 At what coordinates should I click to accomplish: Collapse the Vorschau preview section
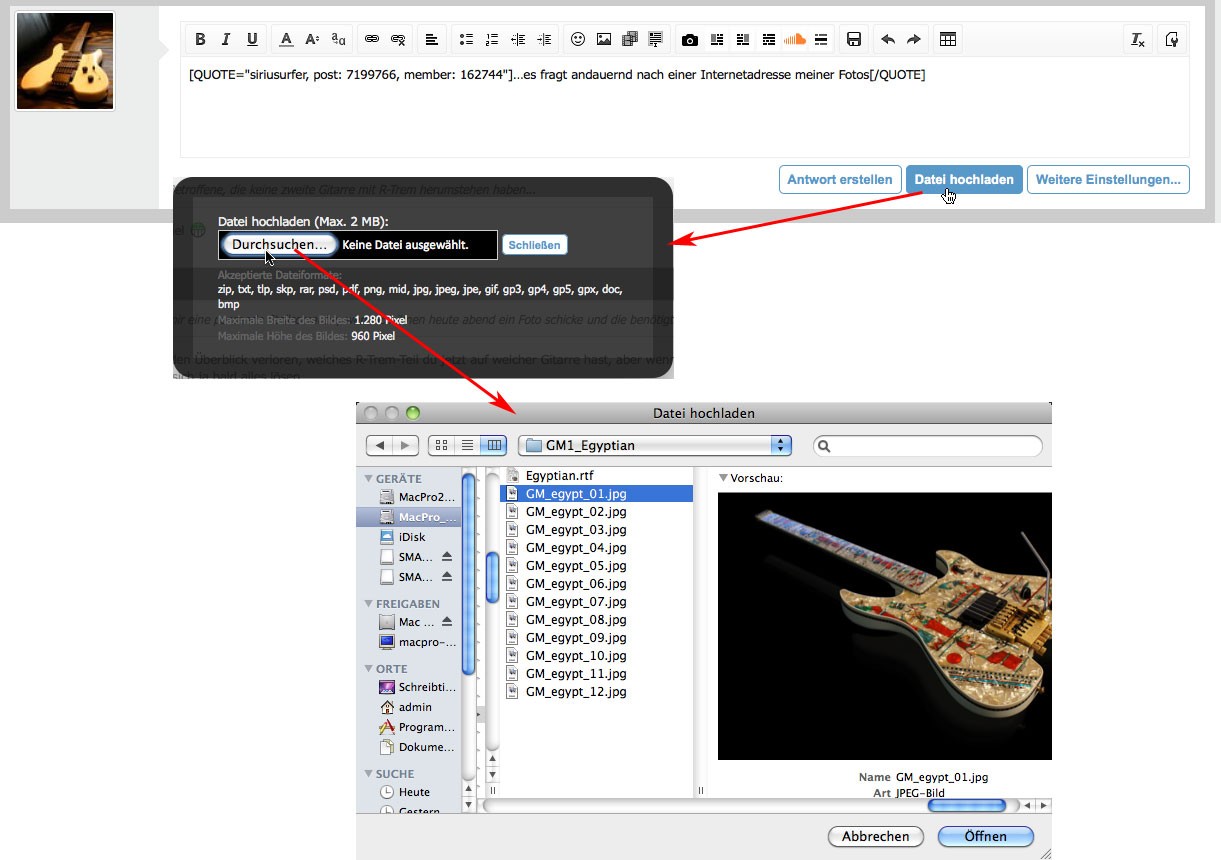(x=724, y=478)
